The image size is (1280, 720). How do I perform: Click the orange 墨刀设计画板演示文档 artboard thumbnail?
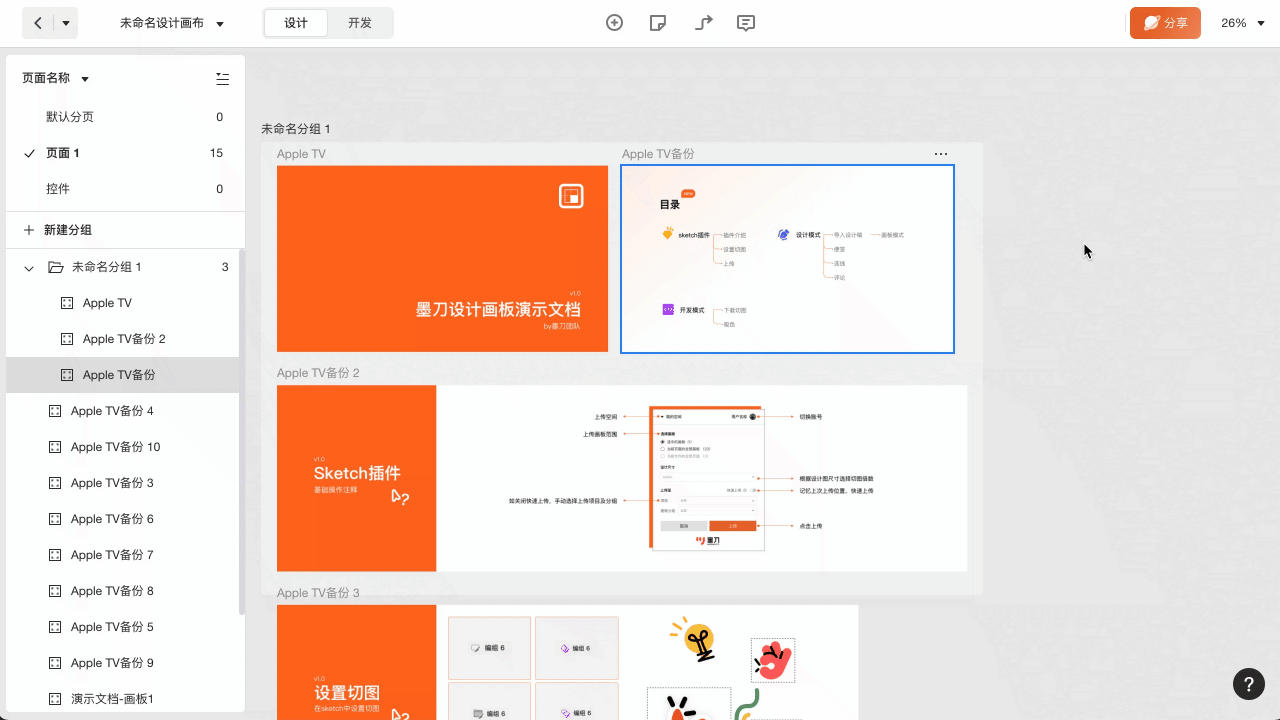click(442, 258)
